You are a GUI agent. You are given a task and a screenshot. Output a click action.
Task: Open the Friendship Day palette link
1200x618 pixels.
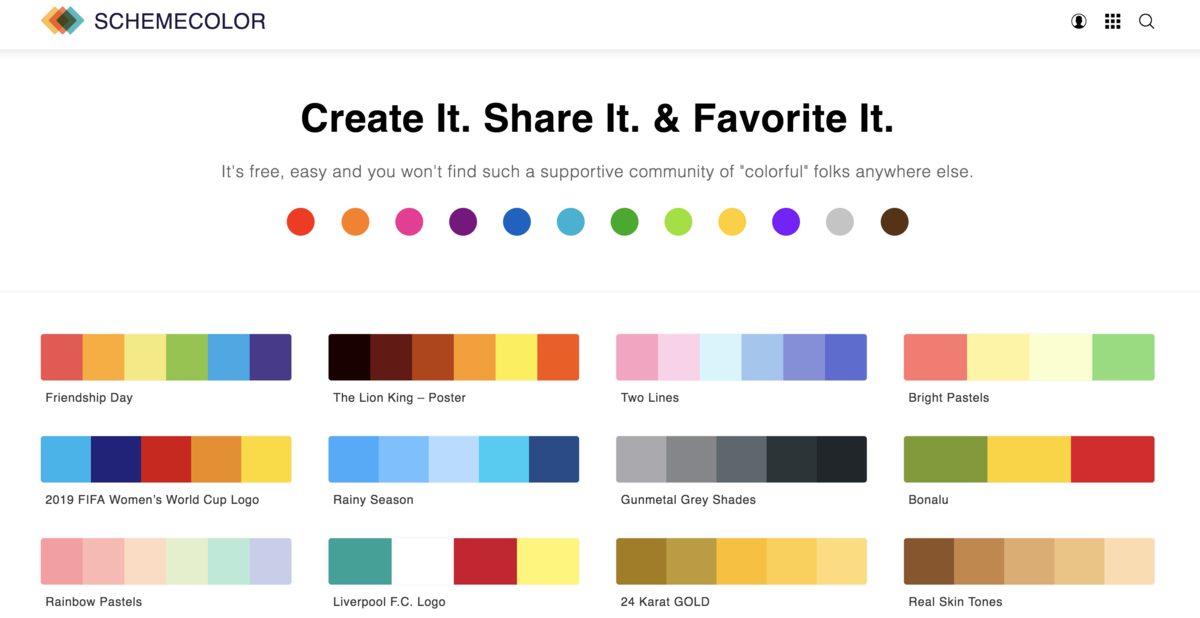click(89, 398)
